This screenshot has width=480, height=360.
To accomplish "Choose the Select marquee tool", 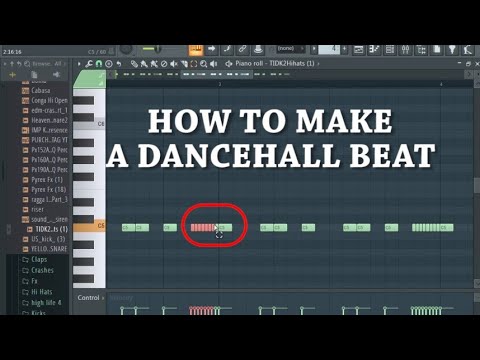I will click(x=194, y=64).
